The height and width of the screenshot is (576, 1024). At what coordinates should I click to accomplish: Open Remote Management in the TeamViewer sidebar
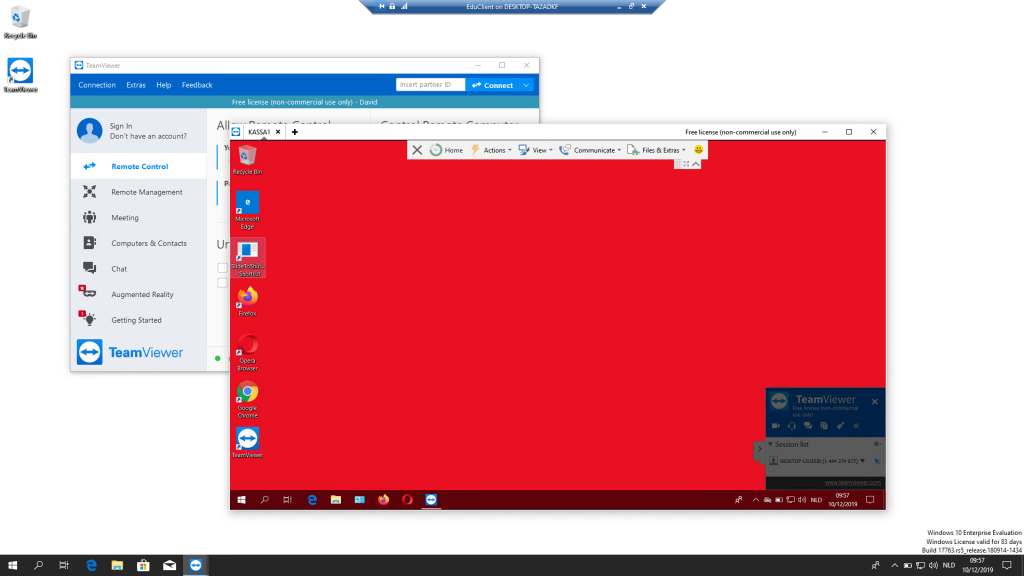pyautogui.click(x=138, y=192)
